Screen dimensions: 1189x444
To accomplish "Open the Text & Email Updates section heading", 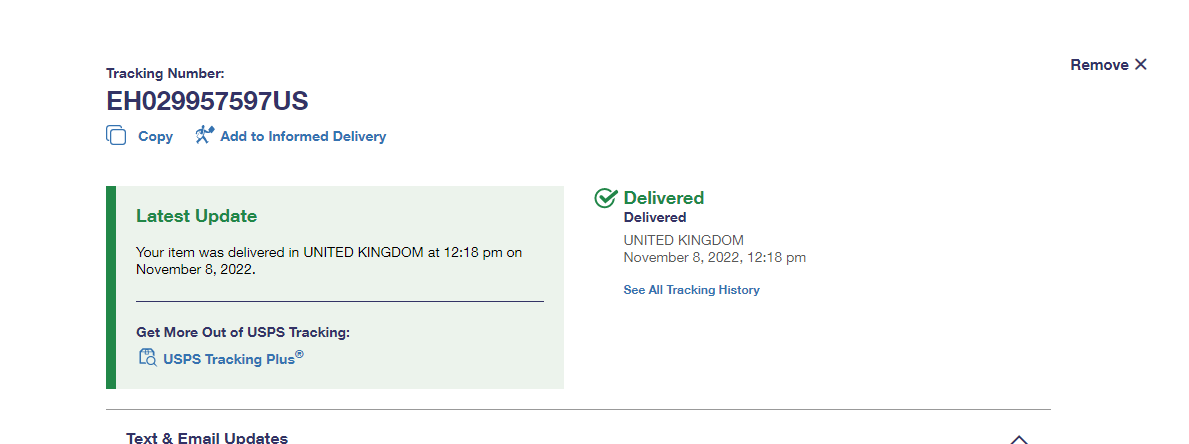I will point(207,438).
